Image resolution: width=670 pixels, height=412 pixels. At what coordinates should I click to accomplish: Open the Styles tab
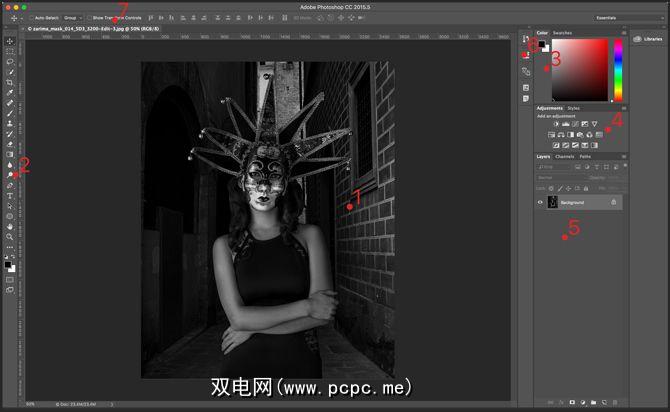[573, 107]
